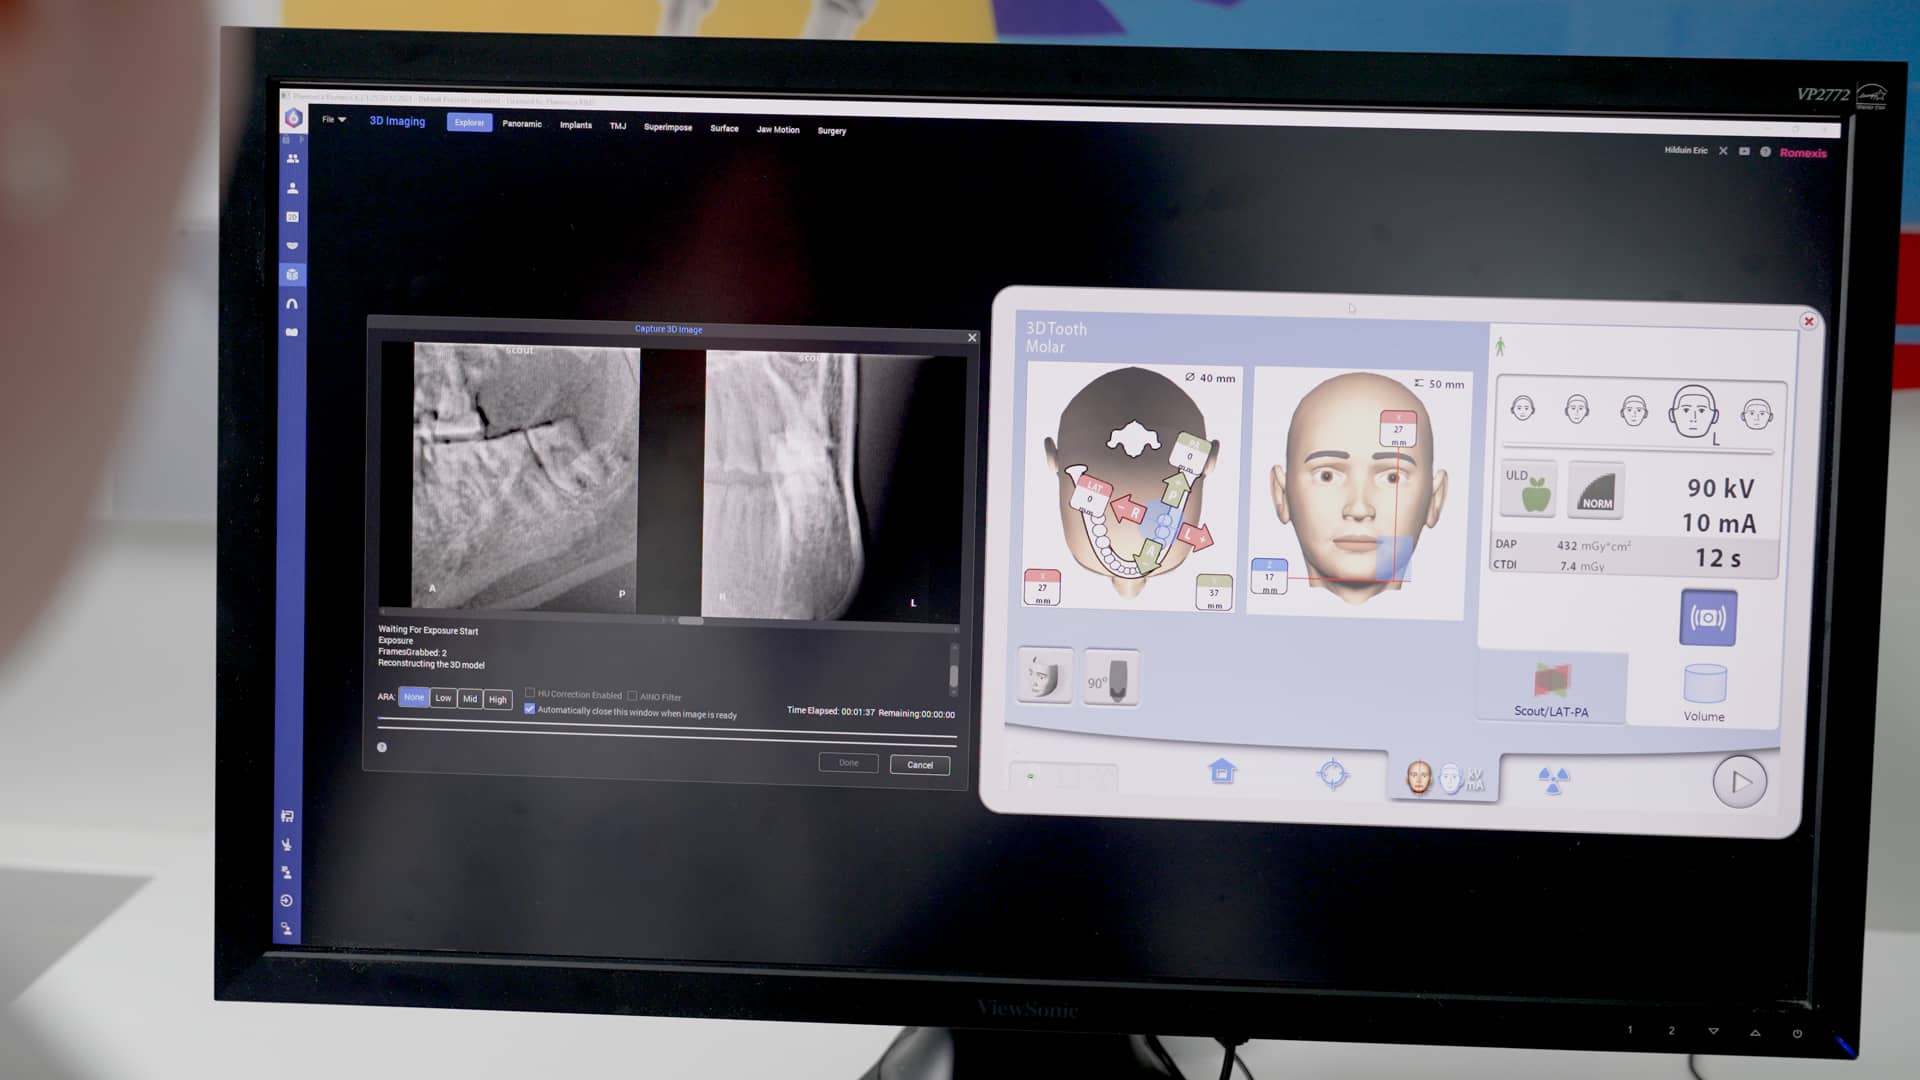The height and width of the screenshot is (1080, 1920).
Task: Set ARA level to High
Action: point(498,699)
